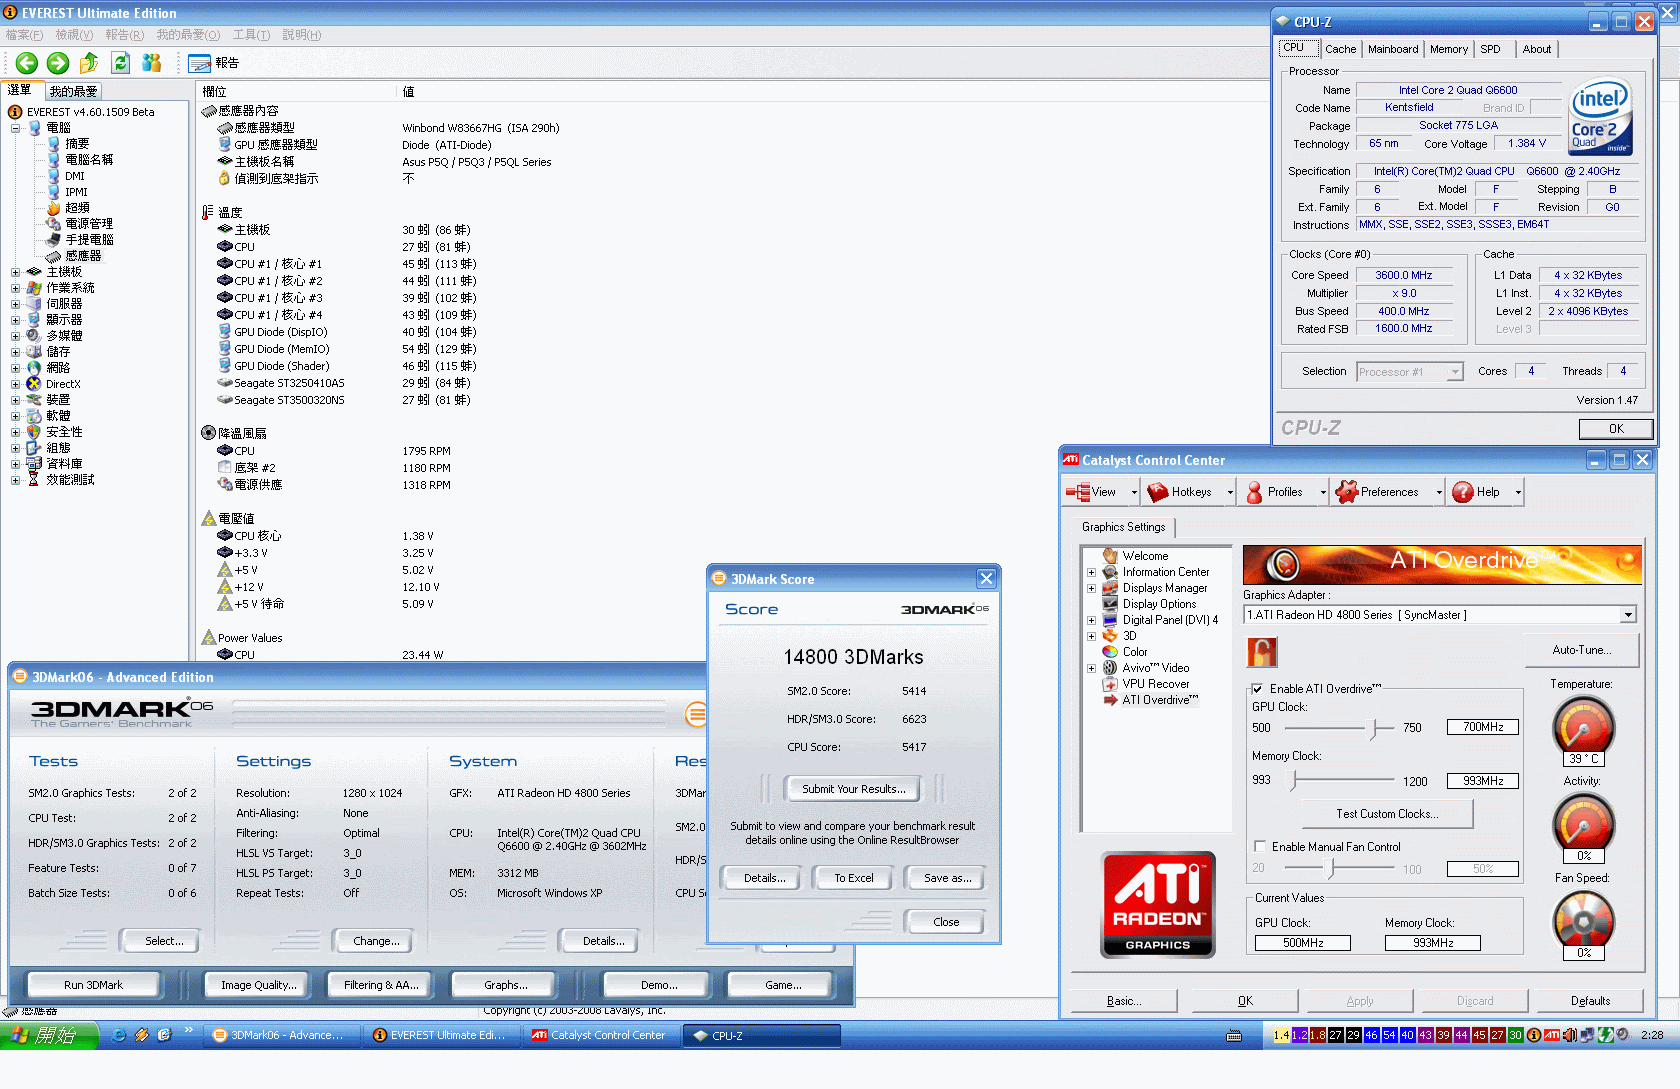Switch to the Mainboard tab in CPU-Z
Viewport: 1680px width, 1089px height.
tap(1393, 49)
